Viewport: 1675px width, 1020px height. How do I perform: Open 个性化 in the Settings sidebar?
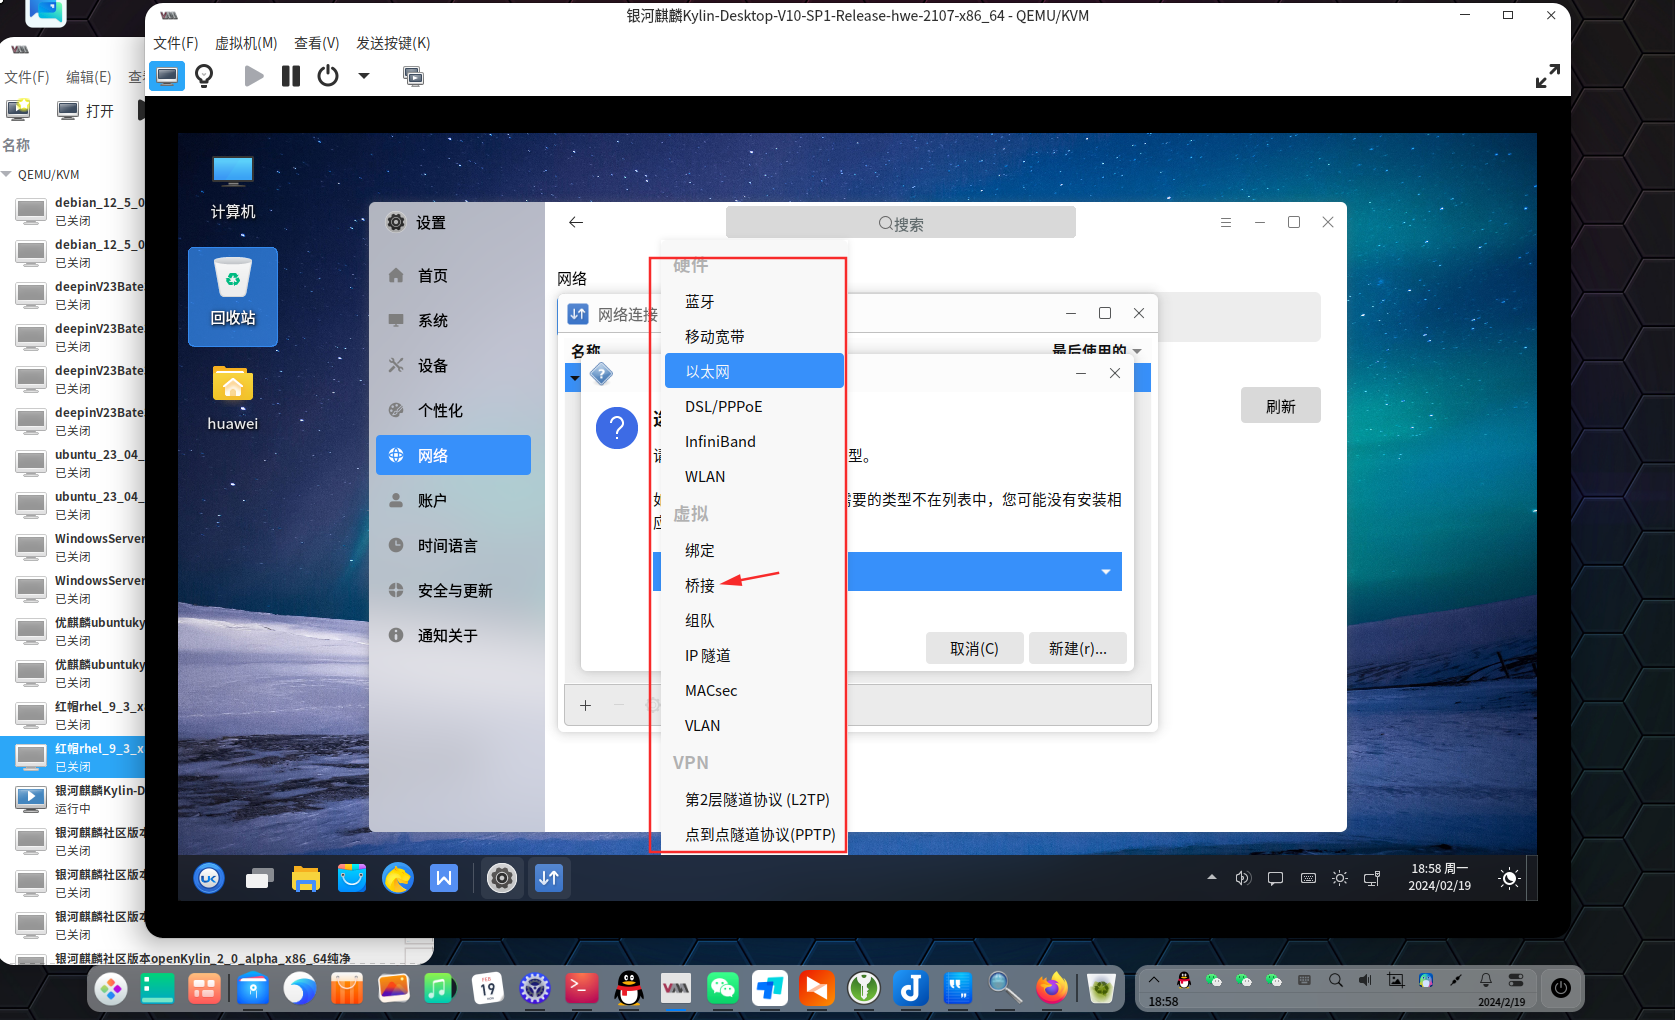pyautogui.click(x=453, y=410)
